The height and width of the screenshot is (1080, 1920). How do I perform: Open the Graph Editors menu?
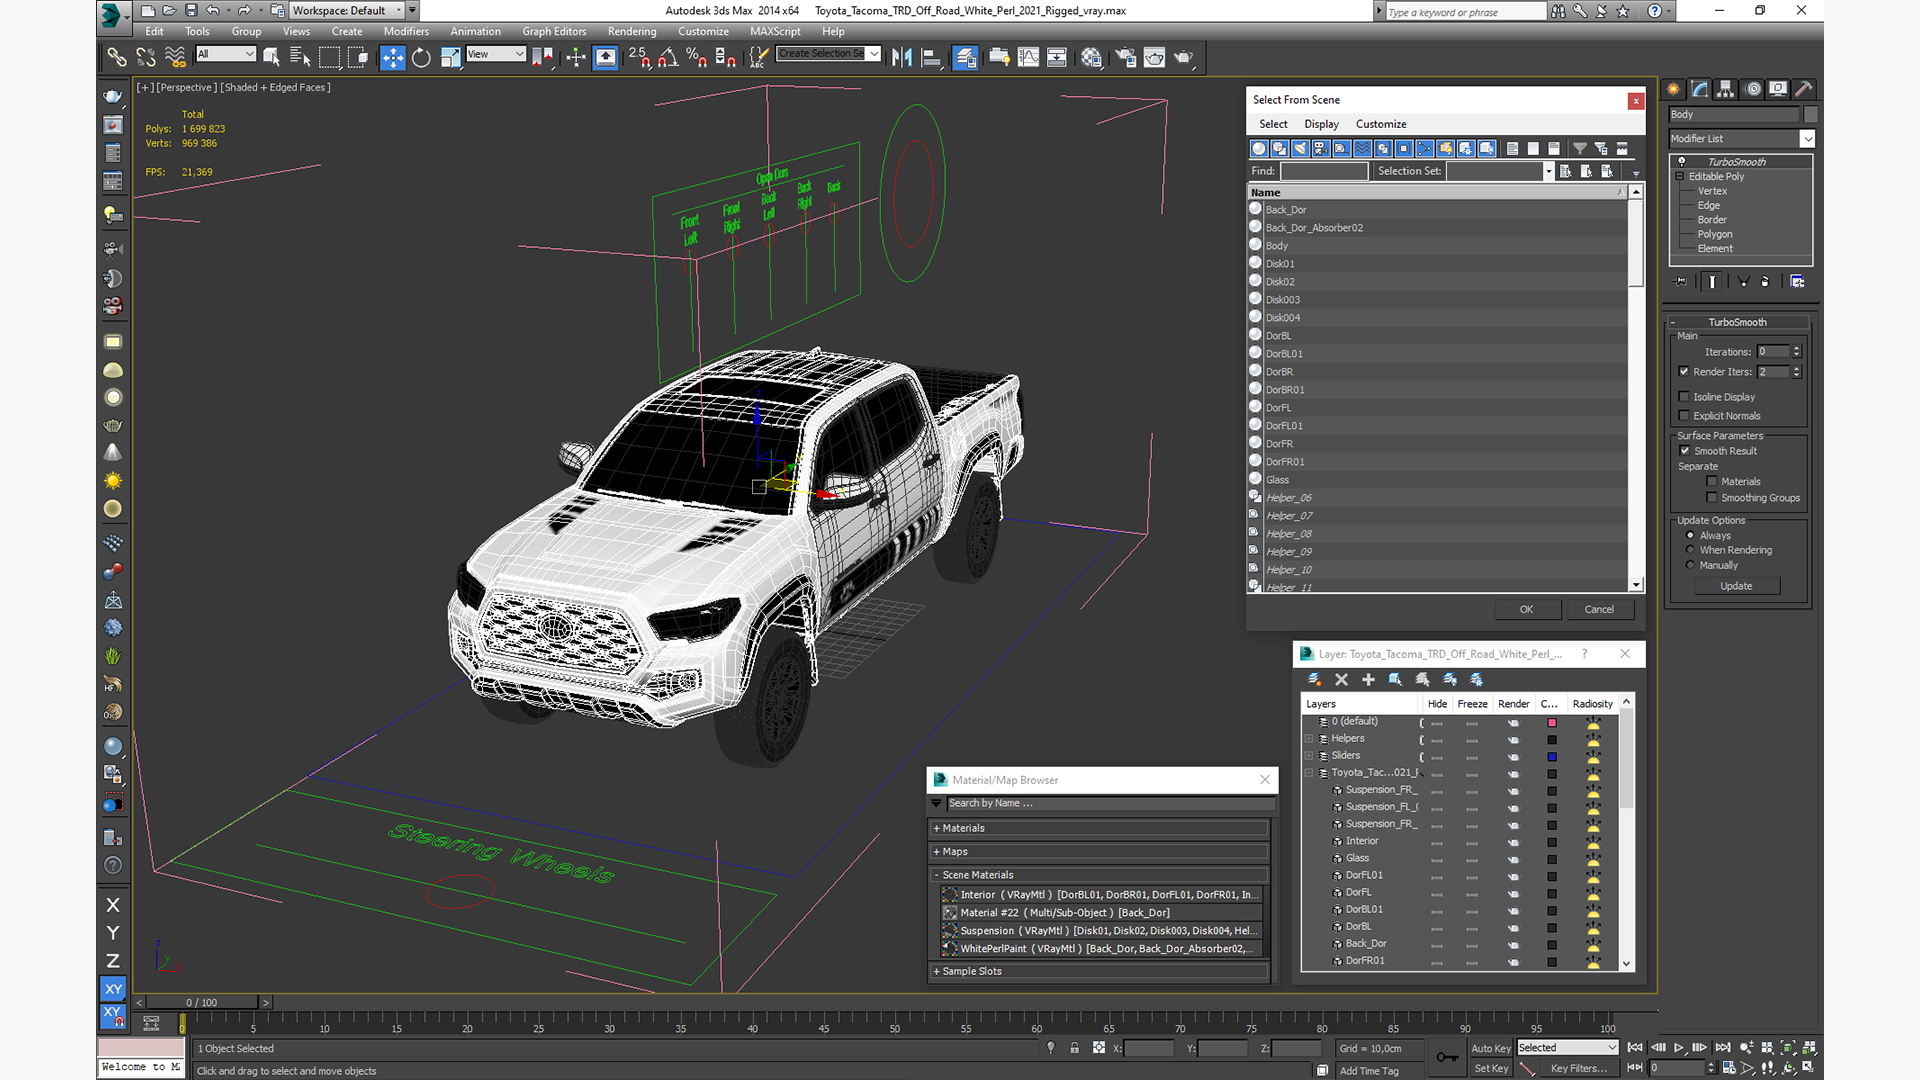point(553,31)
